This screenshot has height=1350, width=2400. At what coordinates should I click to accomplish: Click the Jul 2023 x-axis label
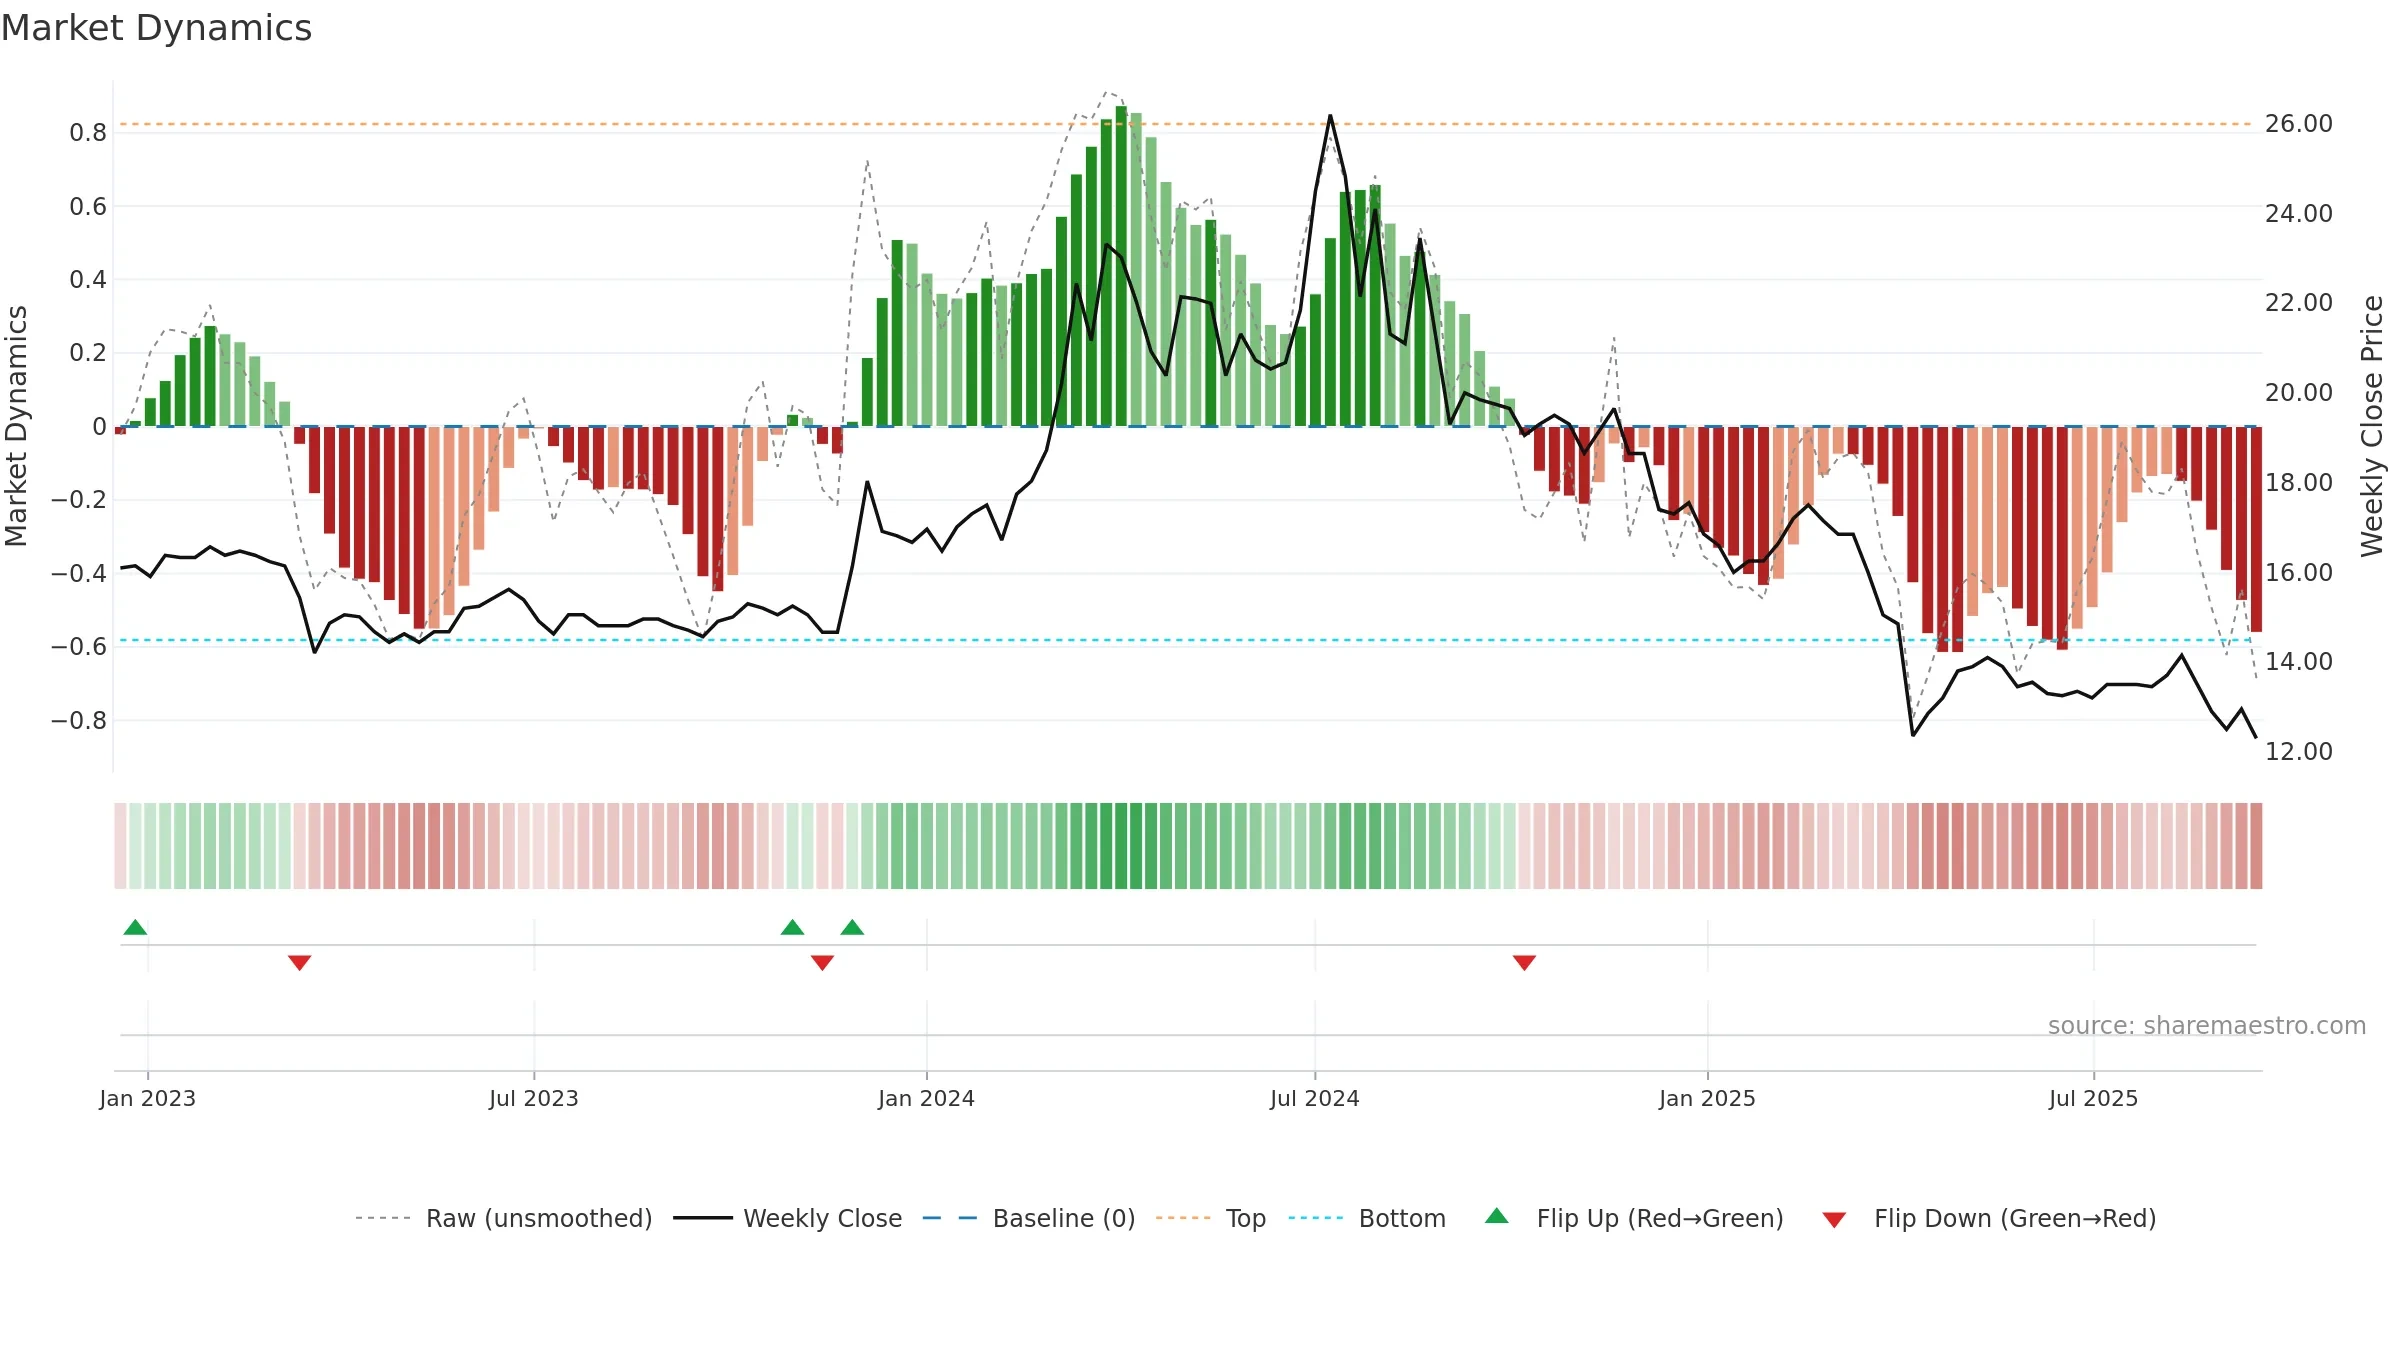534,1098
